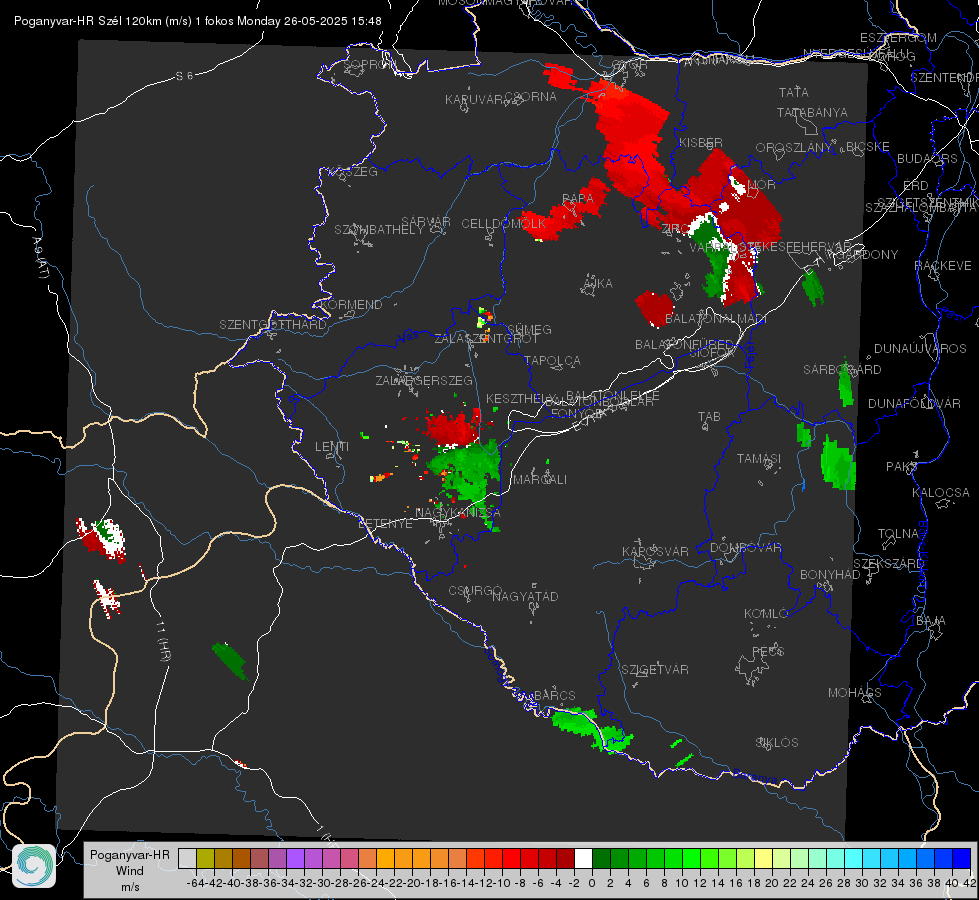The image size is (979, 900).
Task: Click the BALATONALMADI city label
Action: (716, 319)
